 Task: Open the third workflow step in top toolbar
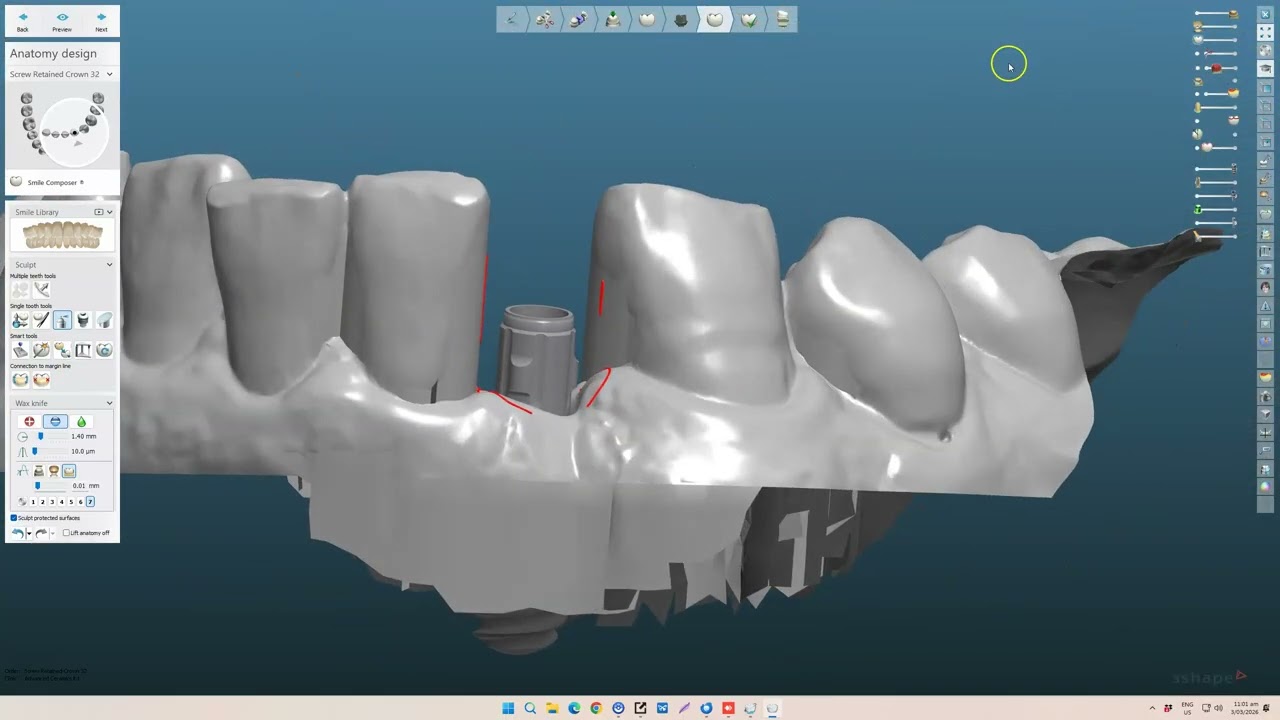579,19
